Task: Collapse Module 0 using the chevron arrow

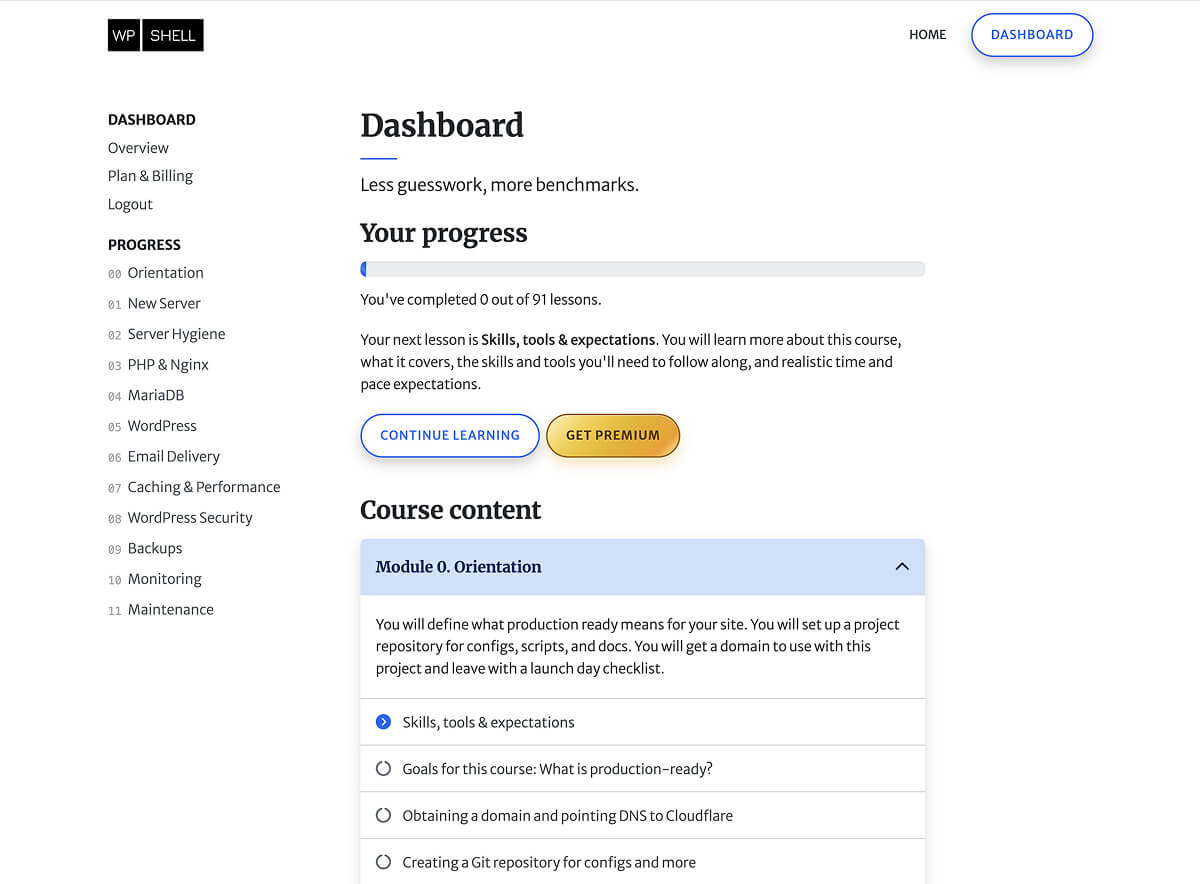Action: pyautogui.click(x=902, y=567)
